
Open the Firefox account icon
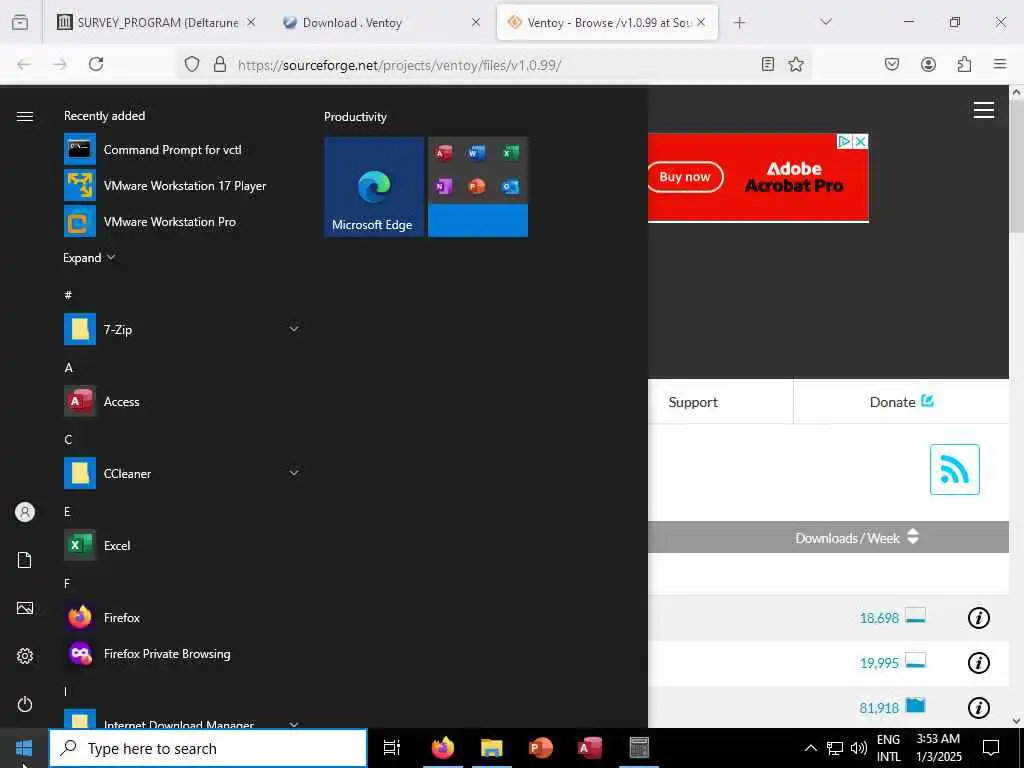[x=928, y=64]
